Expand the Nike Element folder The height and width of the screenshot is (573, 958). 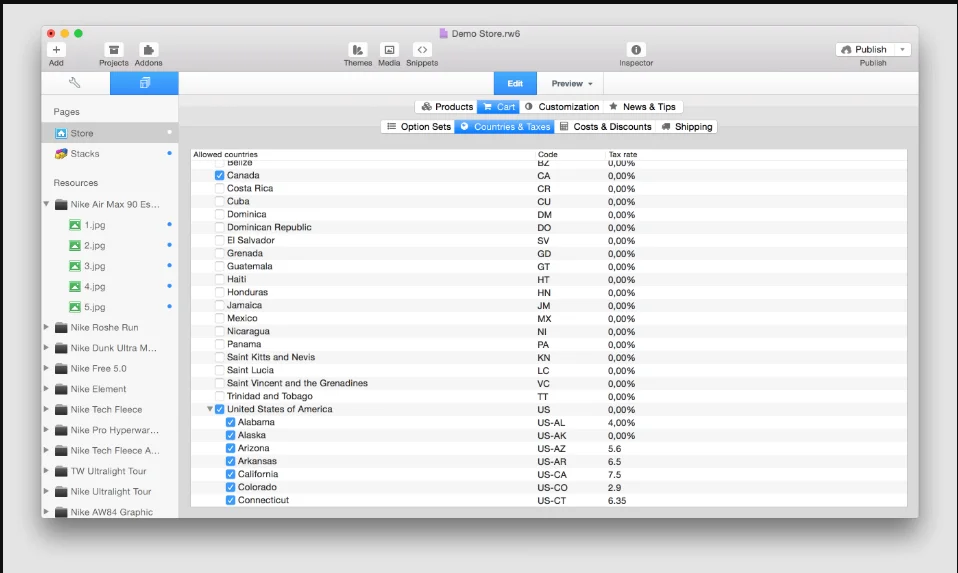point(46,389)
